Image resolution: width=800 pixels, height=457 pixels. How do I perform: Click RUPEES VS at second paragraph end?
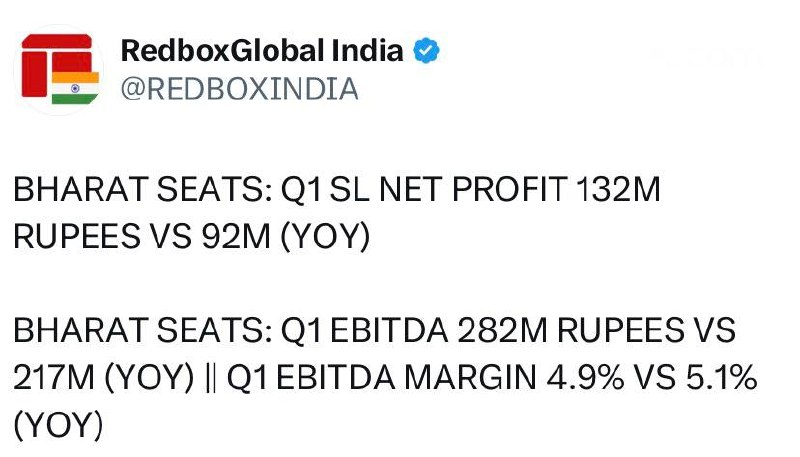(x=646, y=330)
